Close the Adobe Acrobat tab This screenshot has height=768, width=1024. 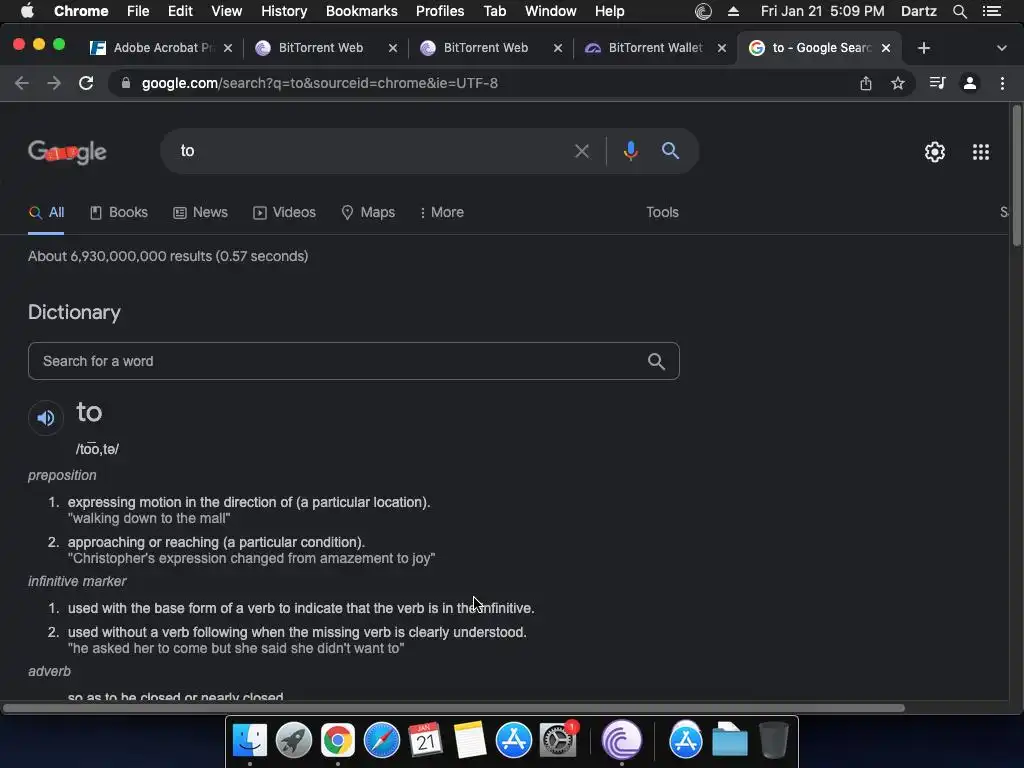click(227, 48)
